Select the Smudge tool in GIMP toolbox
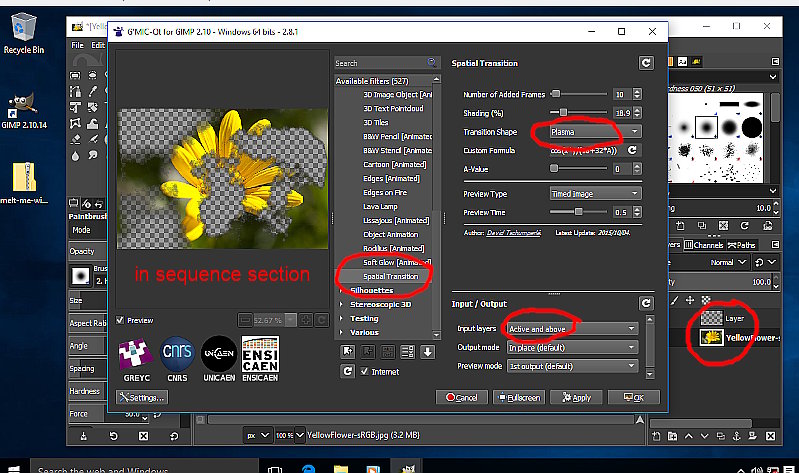 click(x=93, y=155)
